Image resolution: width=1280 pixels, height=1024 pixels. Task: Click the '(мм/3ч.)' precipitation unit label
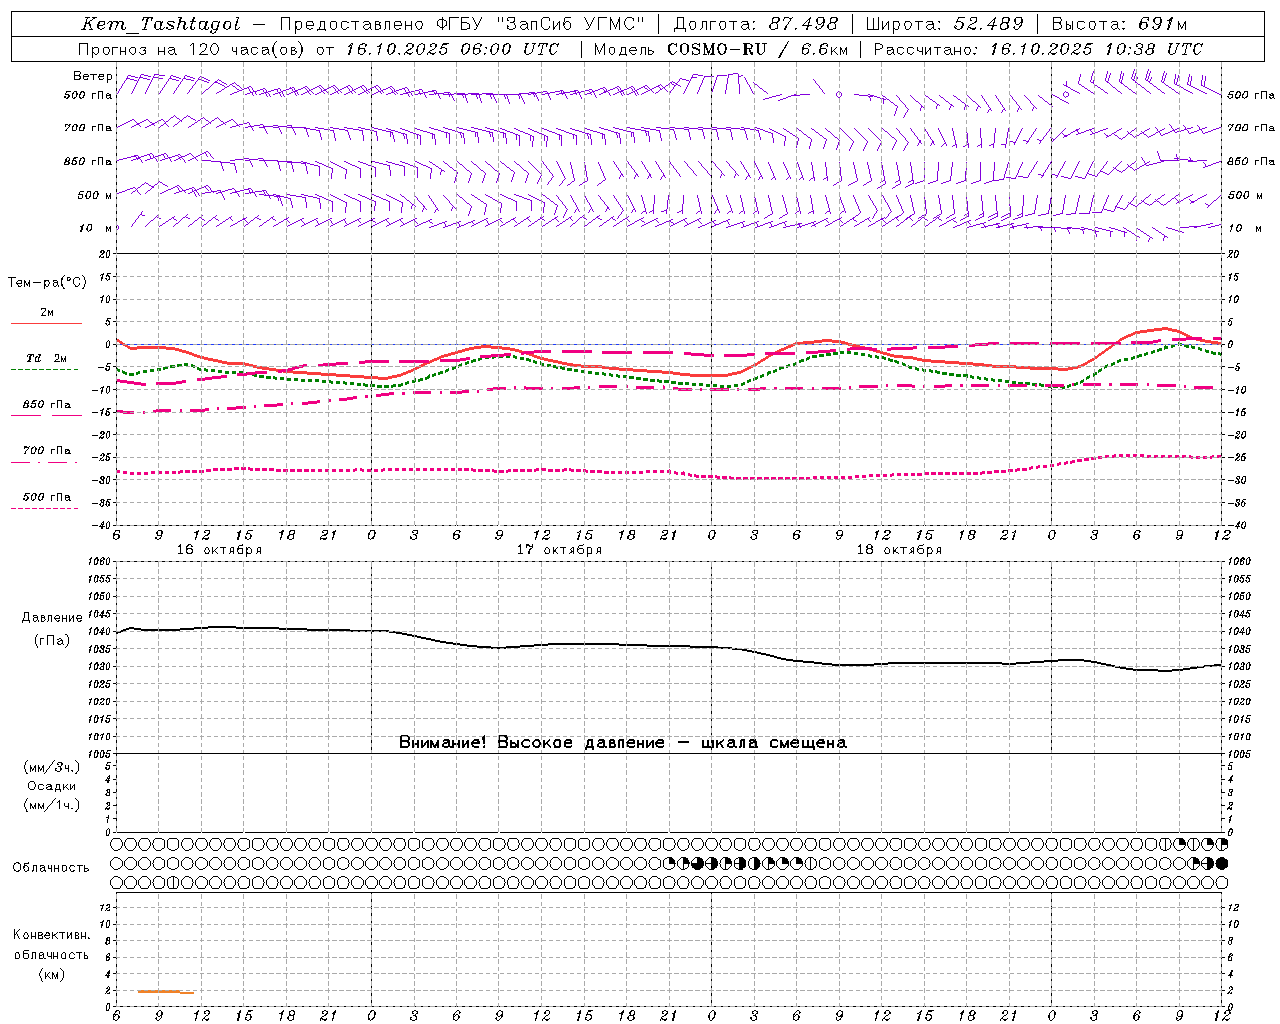pos(52,767)
